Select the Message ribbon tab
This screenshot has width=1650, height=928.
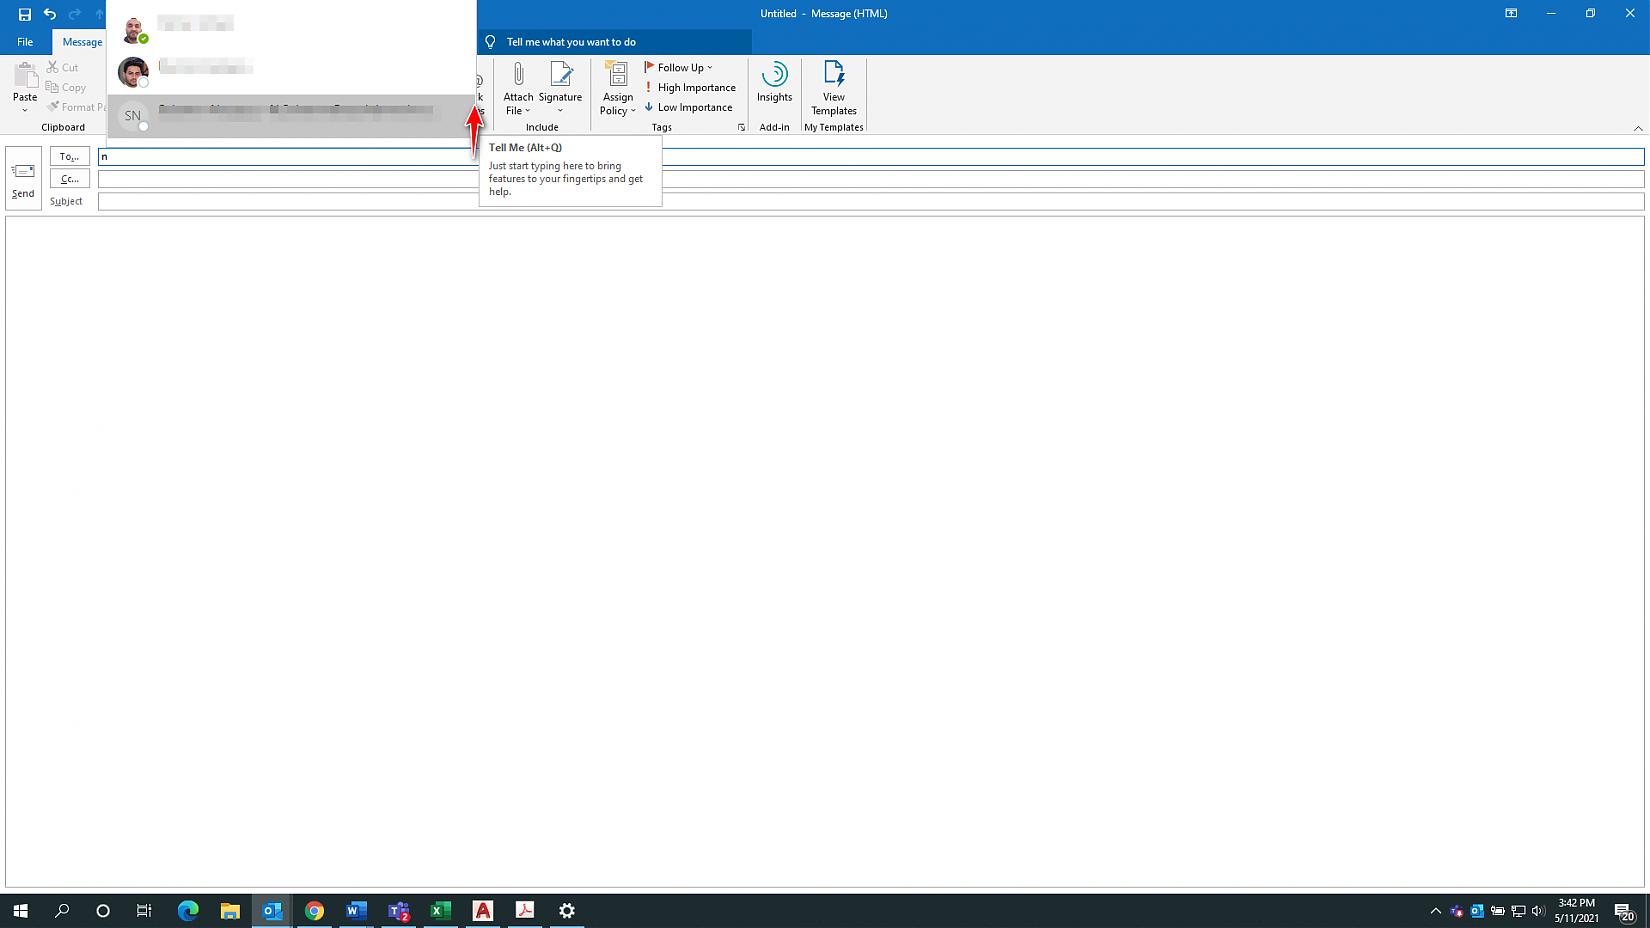click(82, 42)
